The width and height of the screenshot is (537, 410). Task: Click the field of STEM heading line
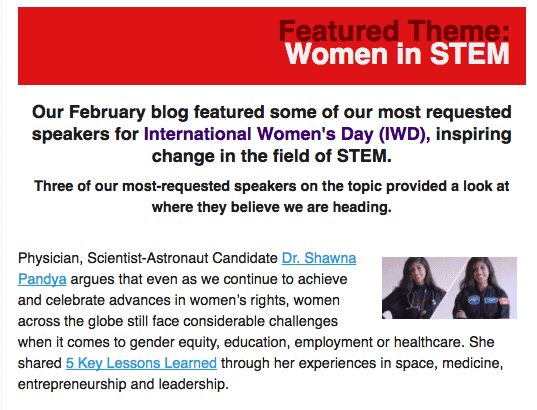point(272,156)
